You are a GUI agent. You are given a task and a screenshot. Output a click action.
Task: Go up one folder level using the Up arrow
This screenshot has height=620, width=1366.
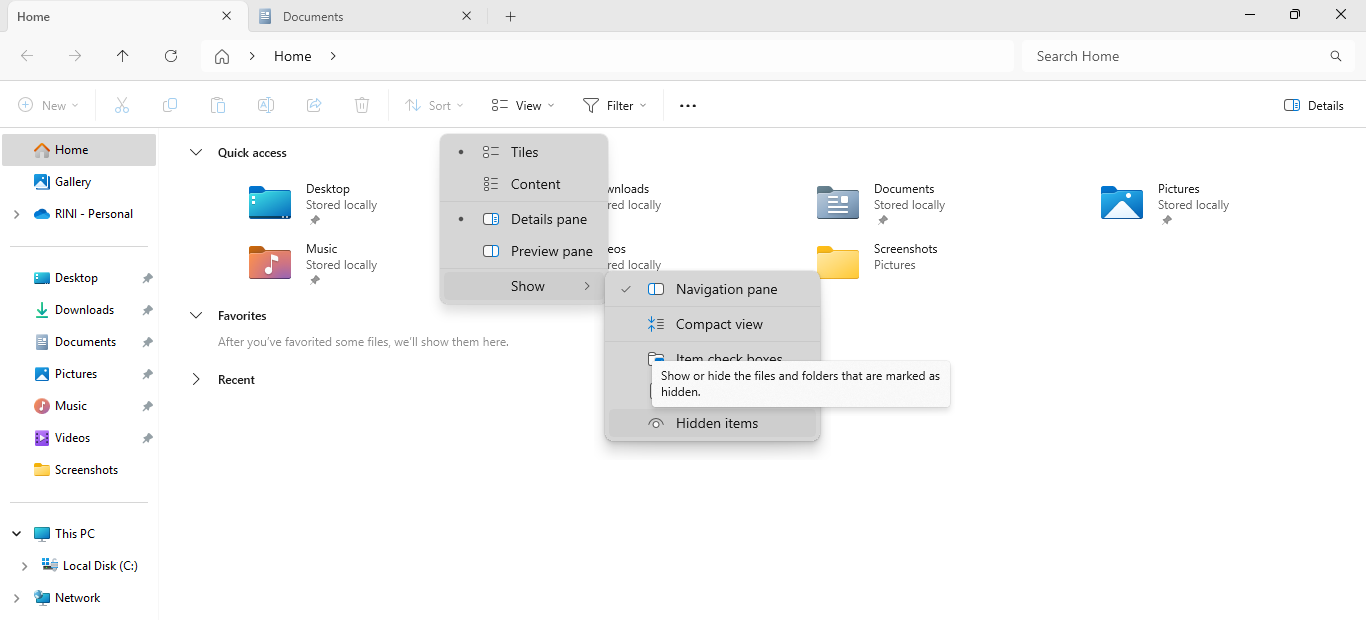pyautogui.click(x=123, y=56)
